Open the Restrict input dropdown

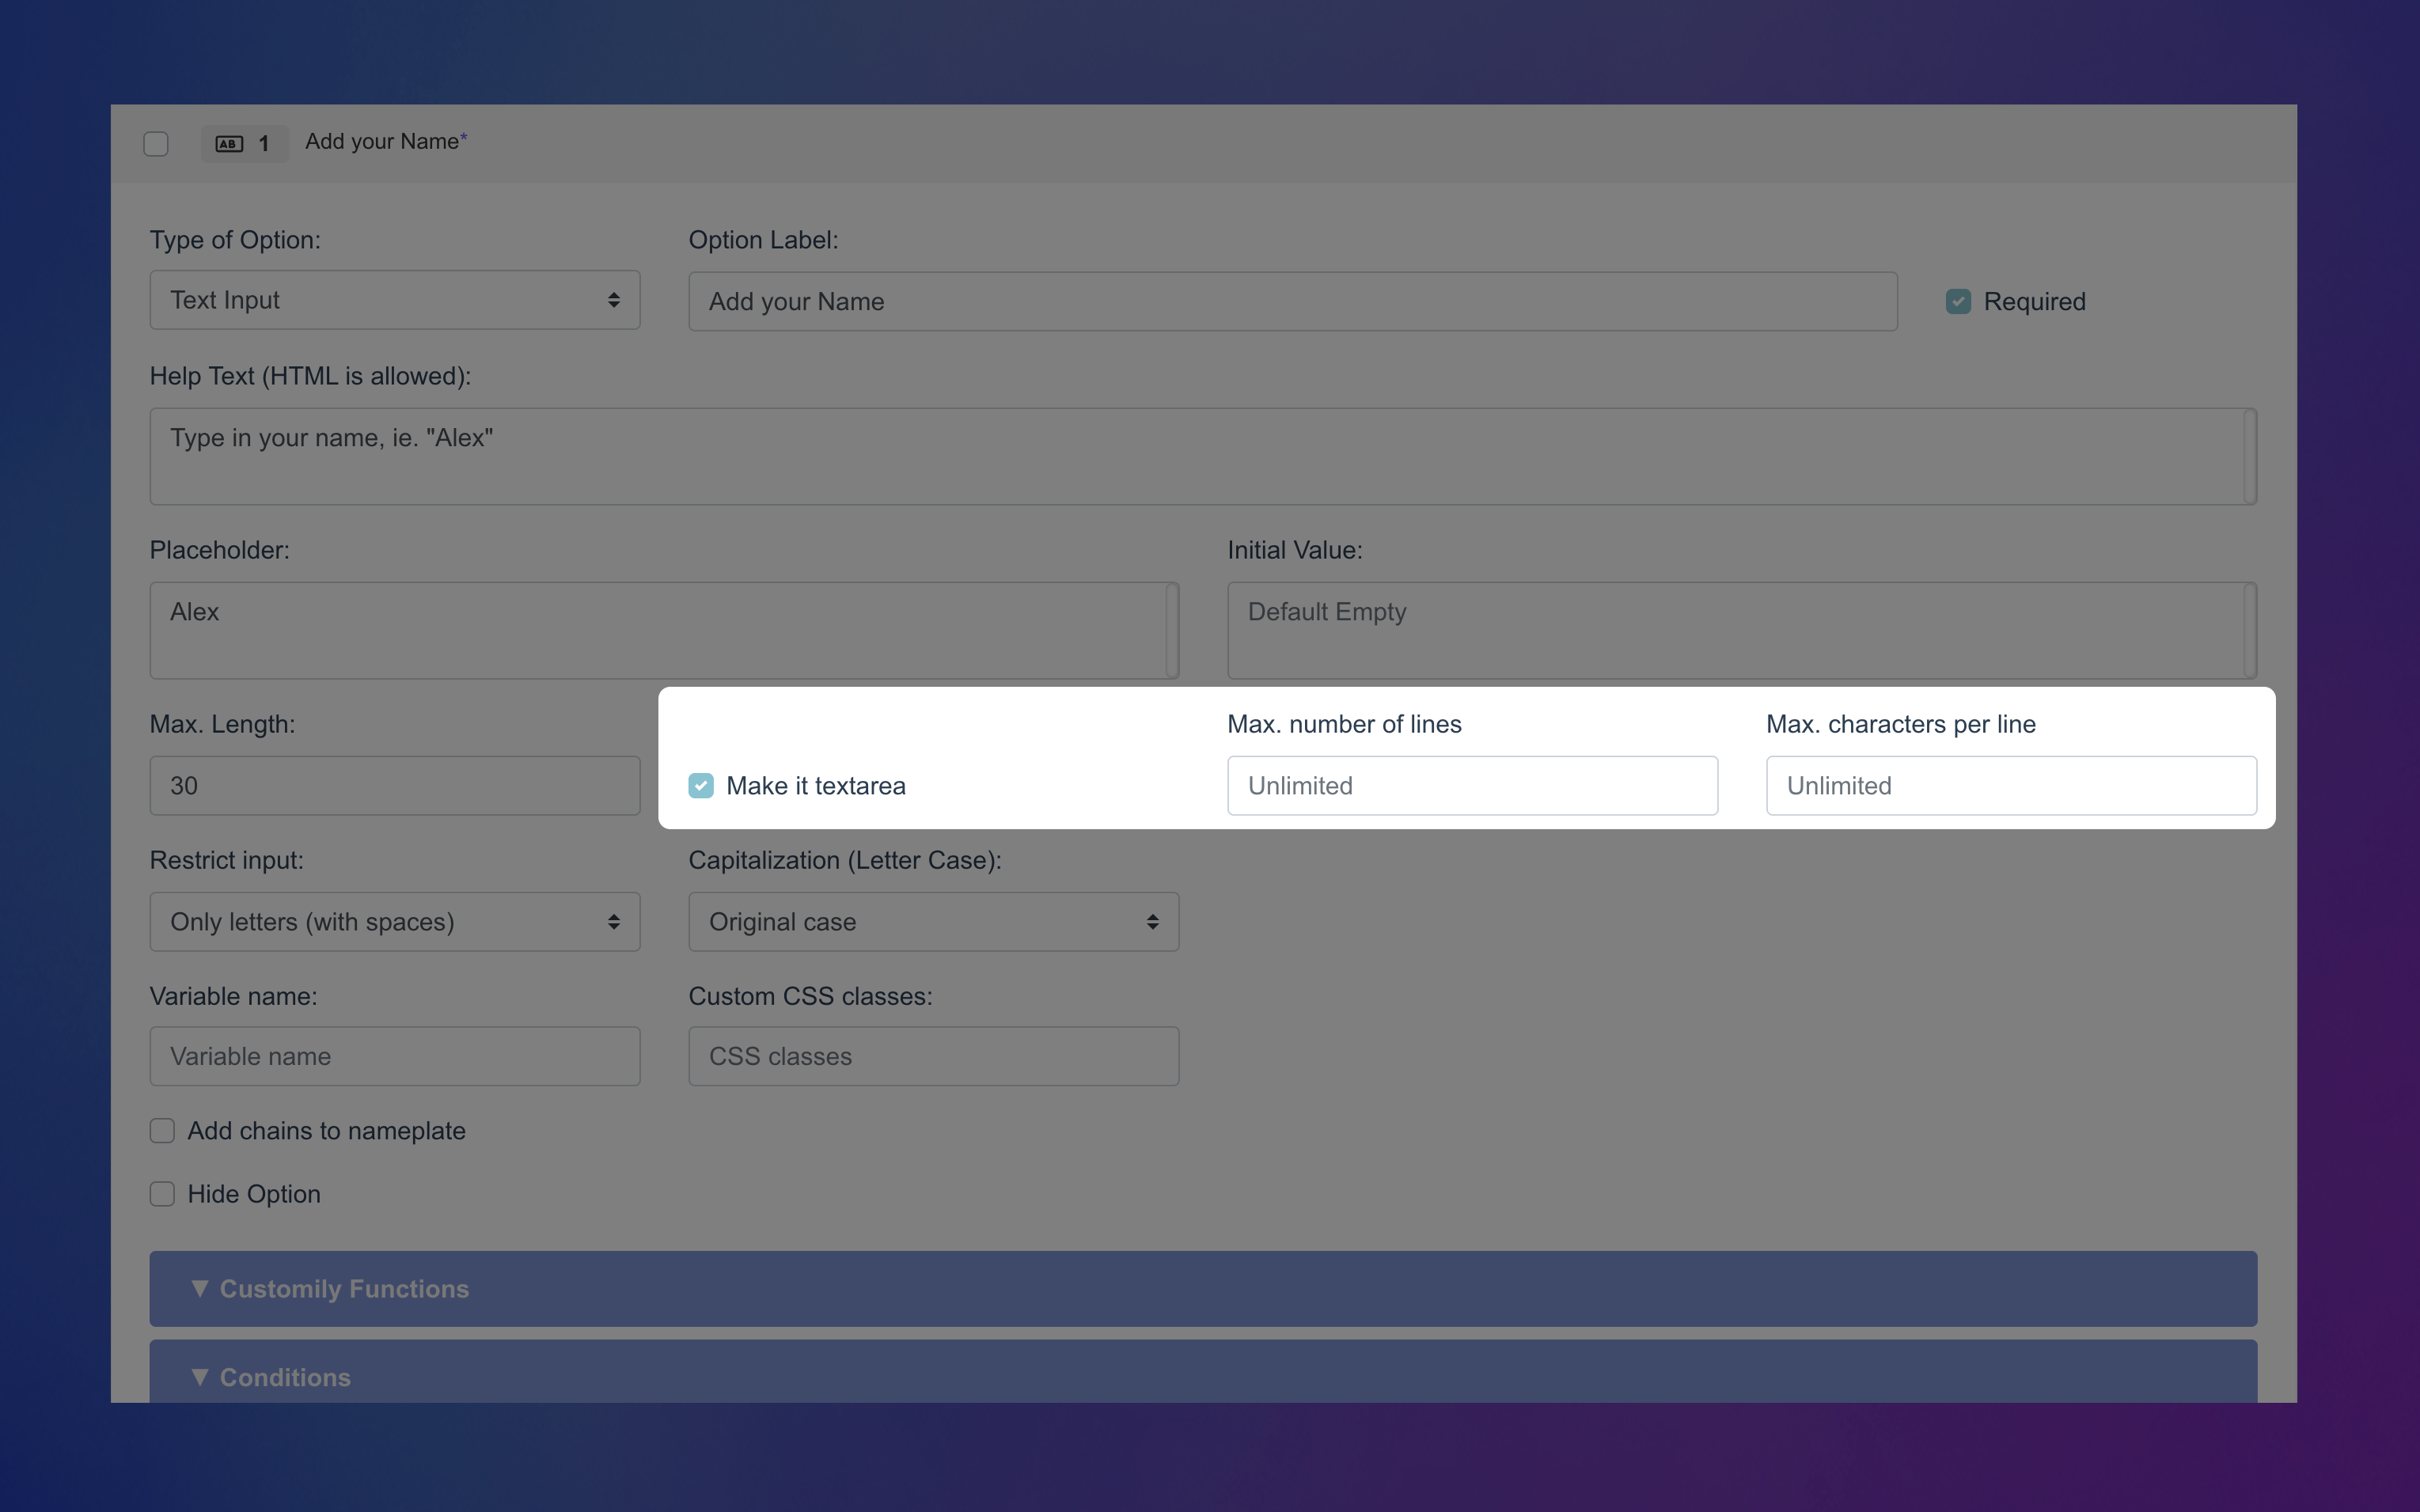[x=394, y=922]
